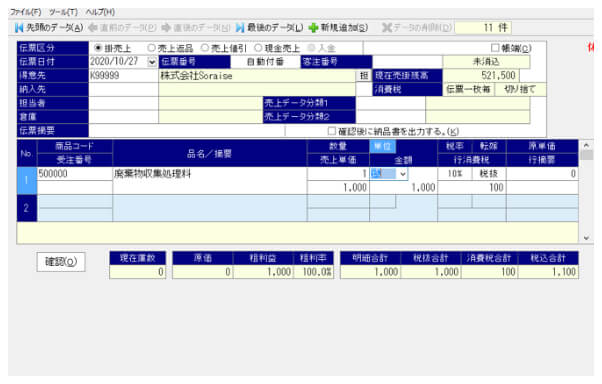Open ツール menu
The image size is (602, 384).
point(63,12)
